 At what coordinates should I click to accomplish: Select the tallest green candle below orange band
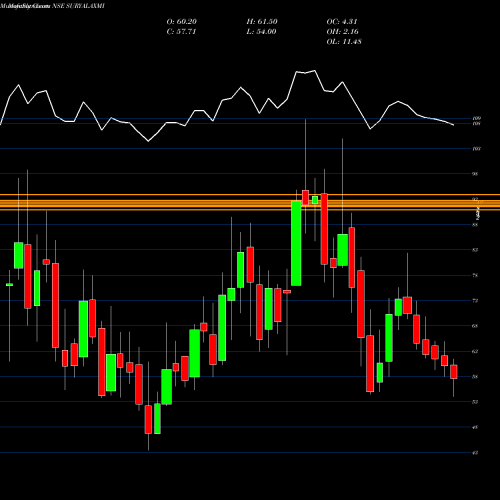296,243
